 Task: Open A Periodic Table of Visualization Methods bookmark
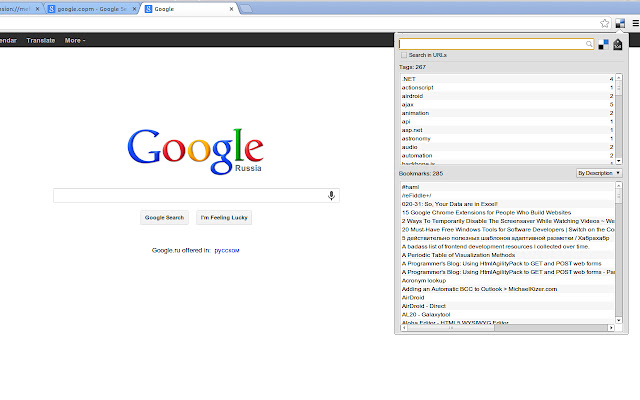pyautogui.click(x=507, y=255)
